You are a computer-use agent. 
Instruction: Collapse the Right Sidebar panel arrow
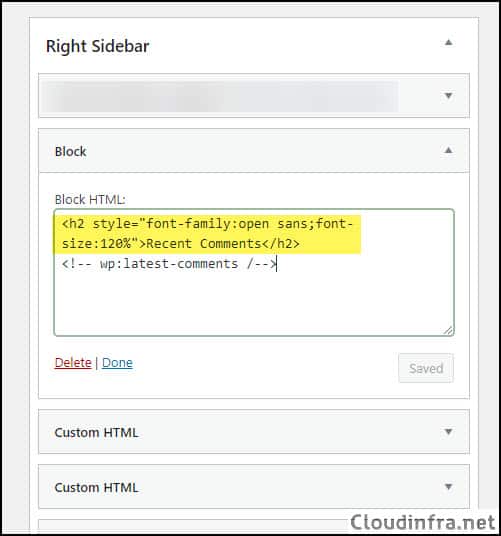[x=448, y=43]
